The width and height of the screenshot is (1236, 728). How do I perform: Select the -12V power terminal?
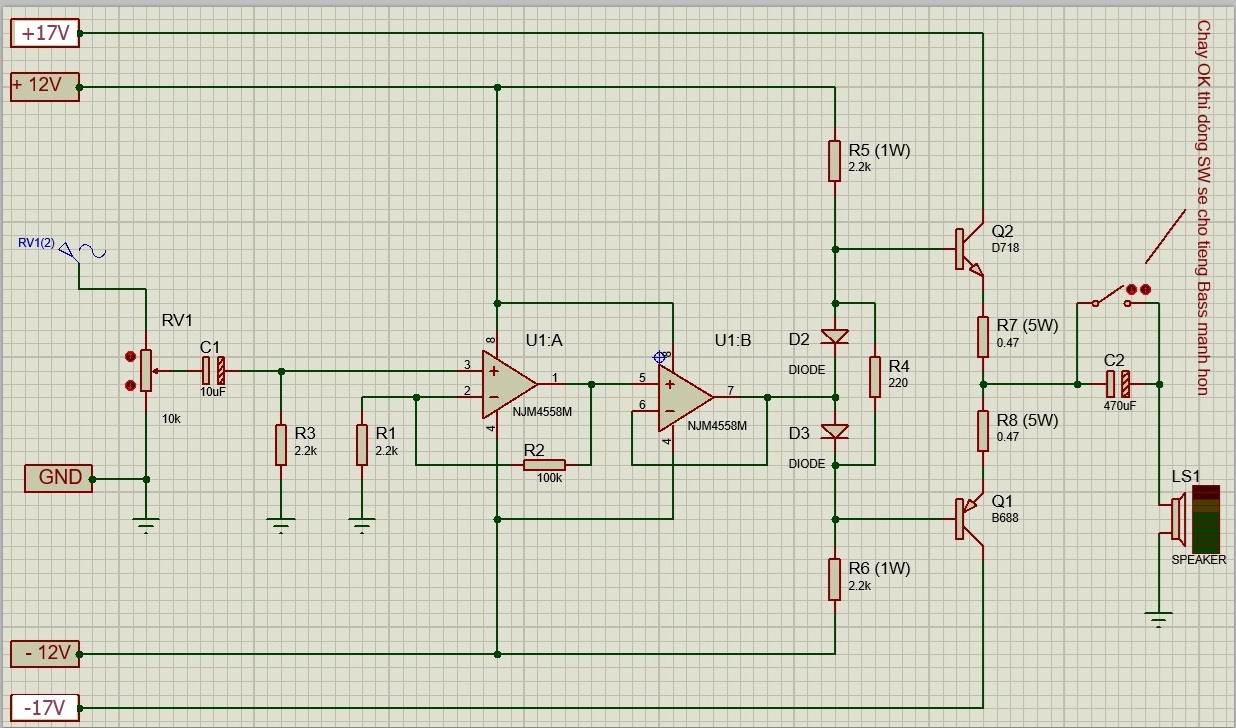pos(43,654)
